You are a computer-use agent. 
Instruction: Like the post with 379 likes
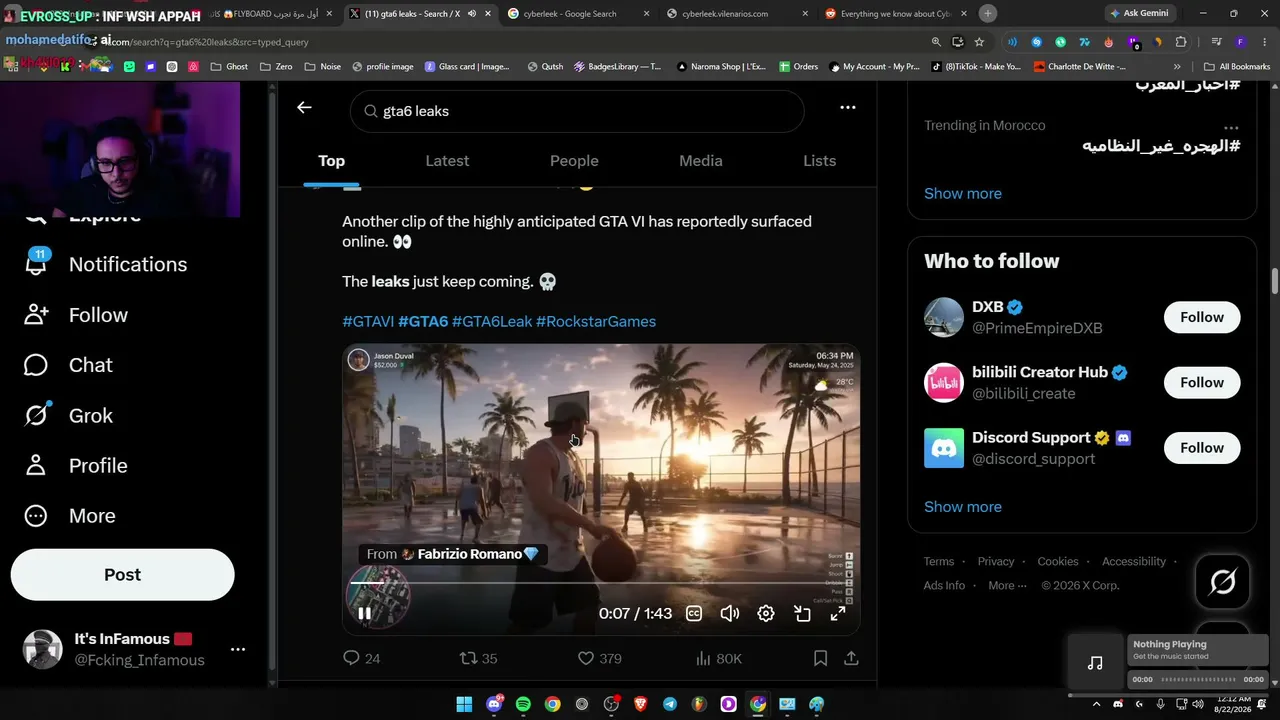coord(600,658)
